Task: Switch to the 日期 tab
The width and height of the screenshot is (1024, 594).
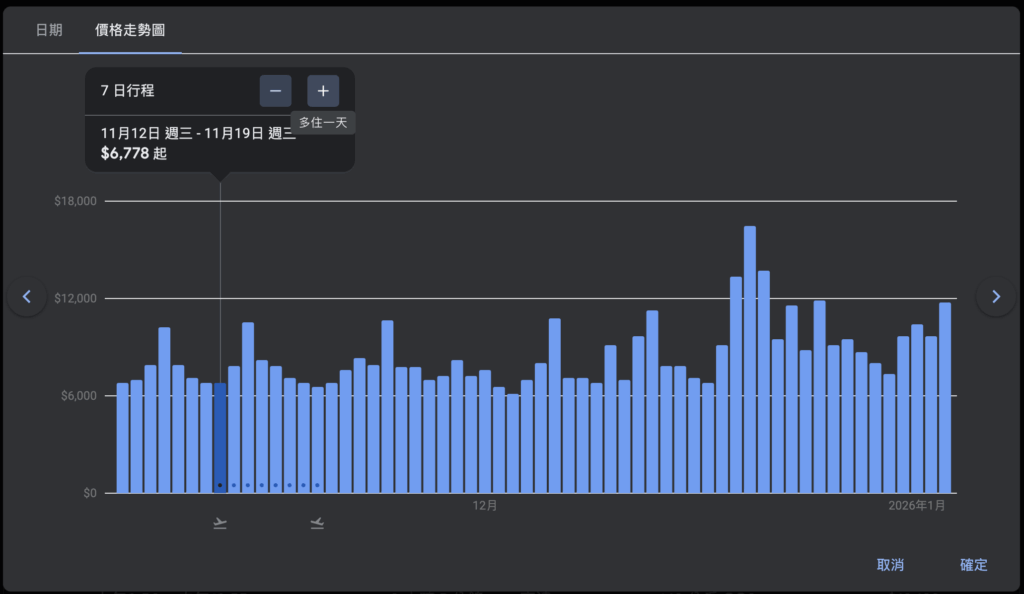Action: click(x=49, y=30)
